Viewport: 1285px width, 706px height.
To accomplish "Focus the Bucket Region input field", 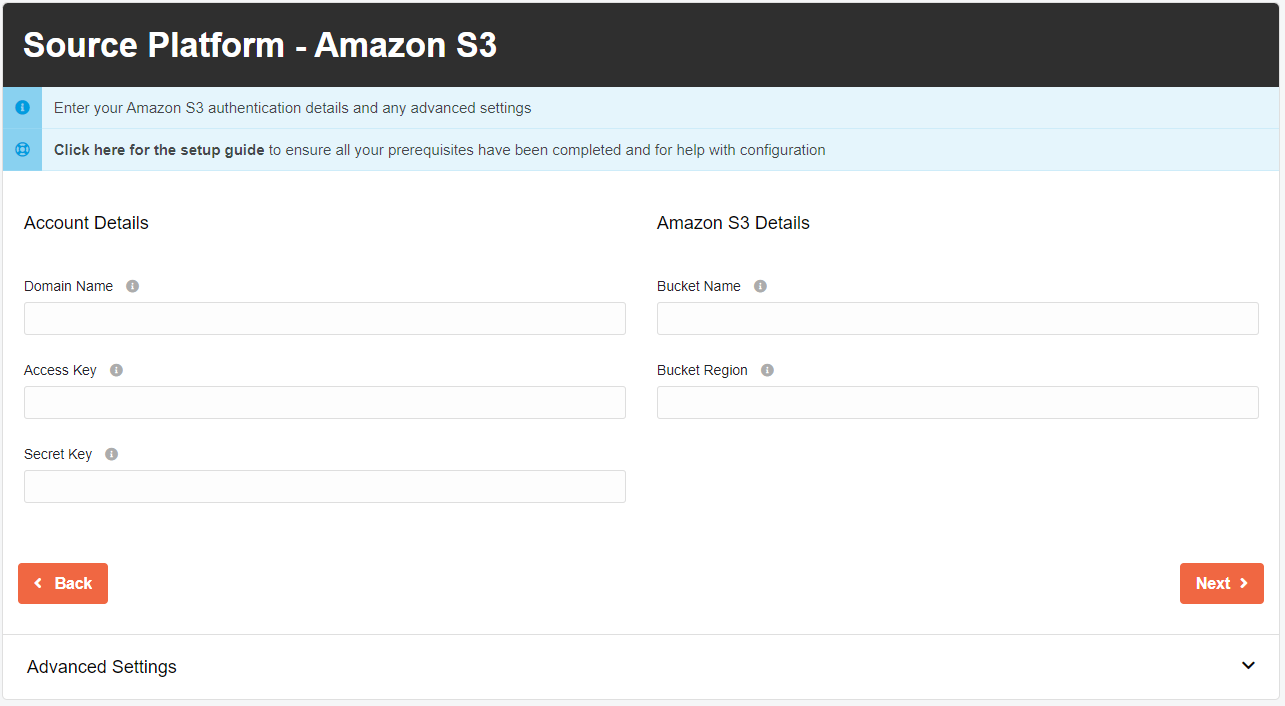I will [958, 402].
